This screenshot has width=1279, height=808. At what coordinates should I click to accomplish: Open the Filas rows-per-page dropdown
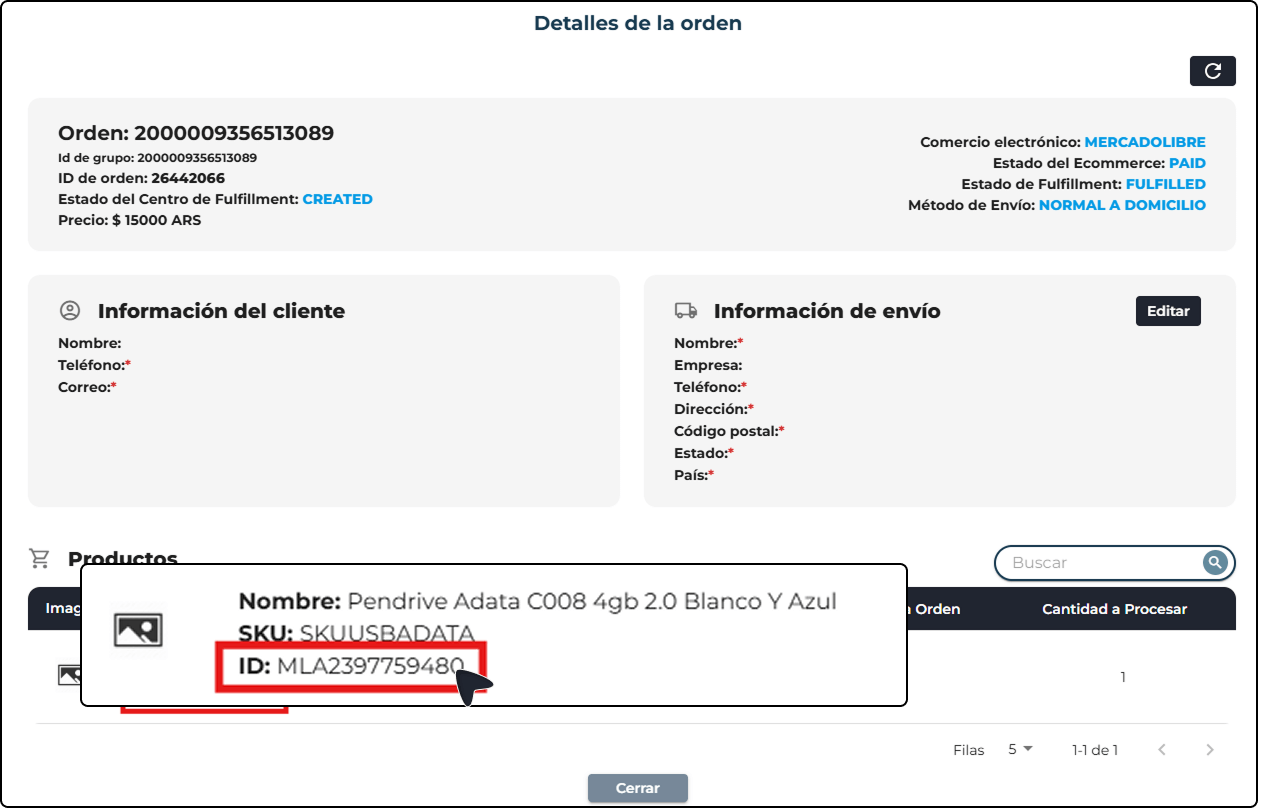(1020, 749)
